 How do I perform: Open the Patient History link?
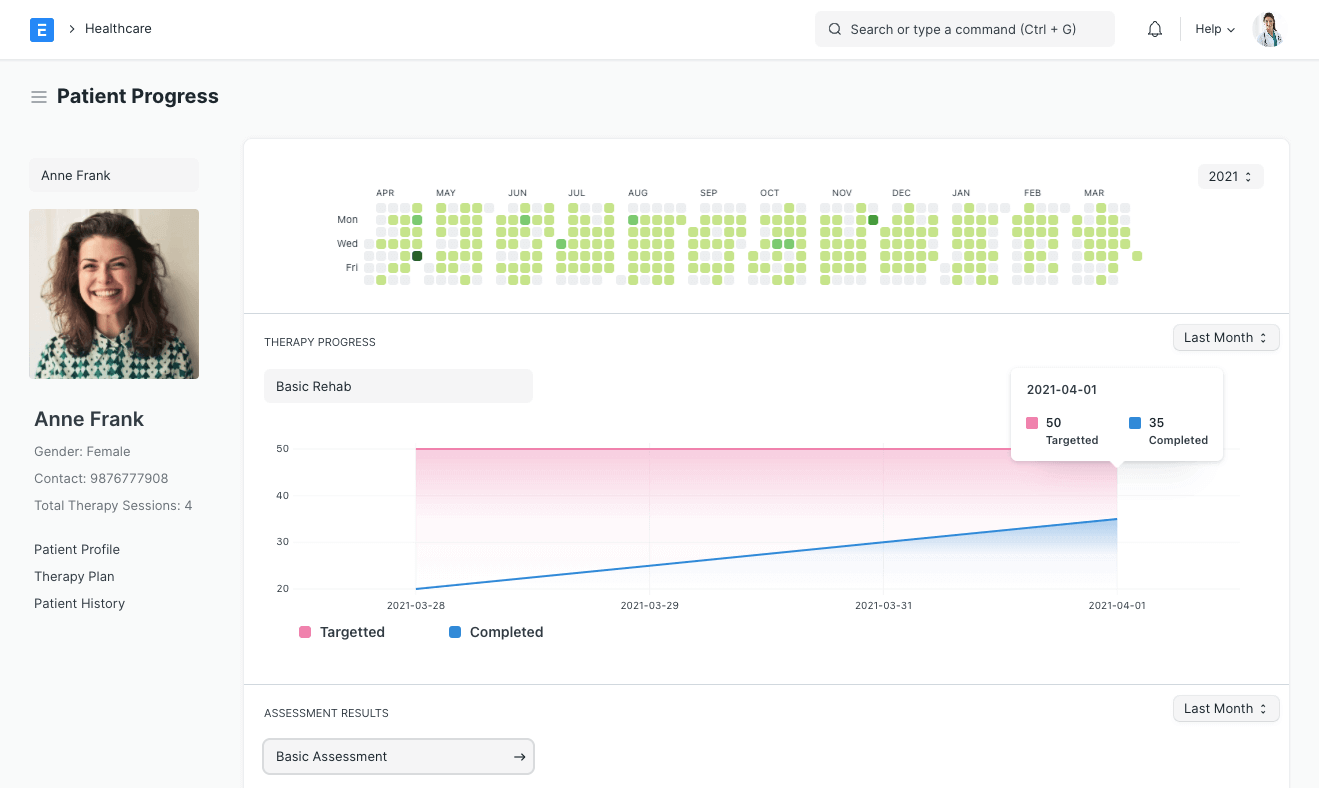pyautogui.click(x=79, y=603)
